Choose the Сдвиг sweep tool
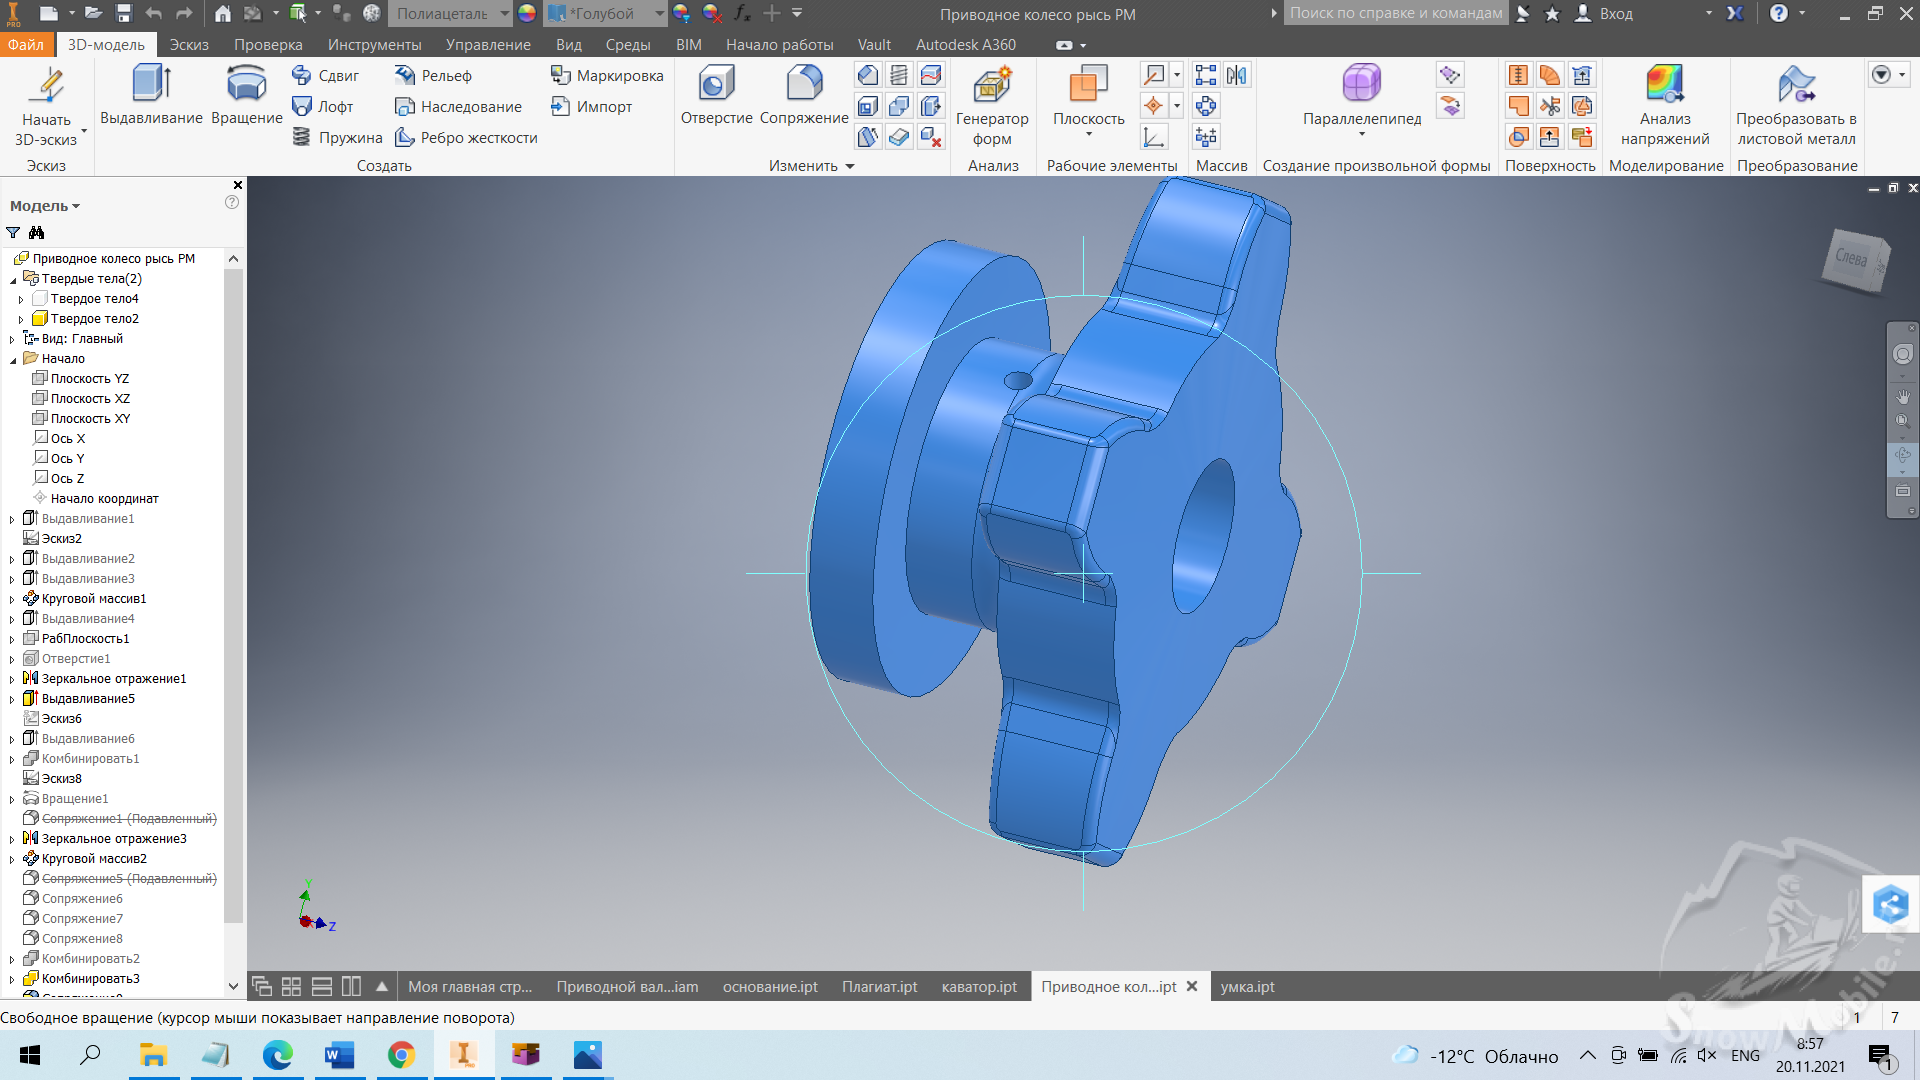 [x=325, y=75]
